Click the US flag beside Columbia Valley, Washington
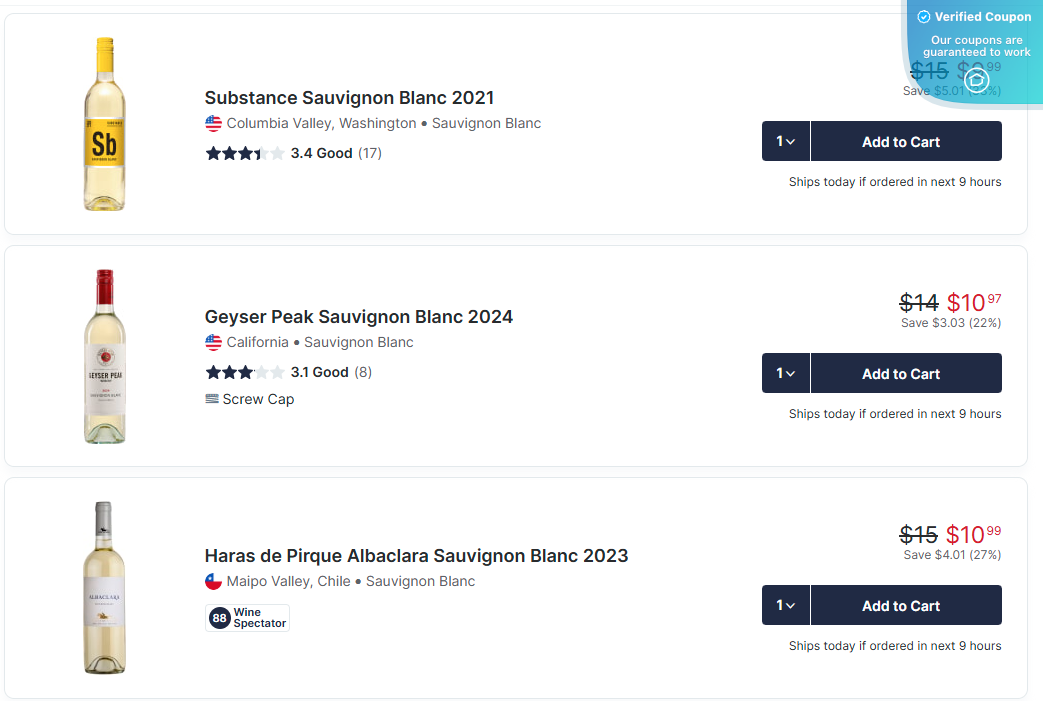The image size is (1043, 701). click(213, 123)
